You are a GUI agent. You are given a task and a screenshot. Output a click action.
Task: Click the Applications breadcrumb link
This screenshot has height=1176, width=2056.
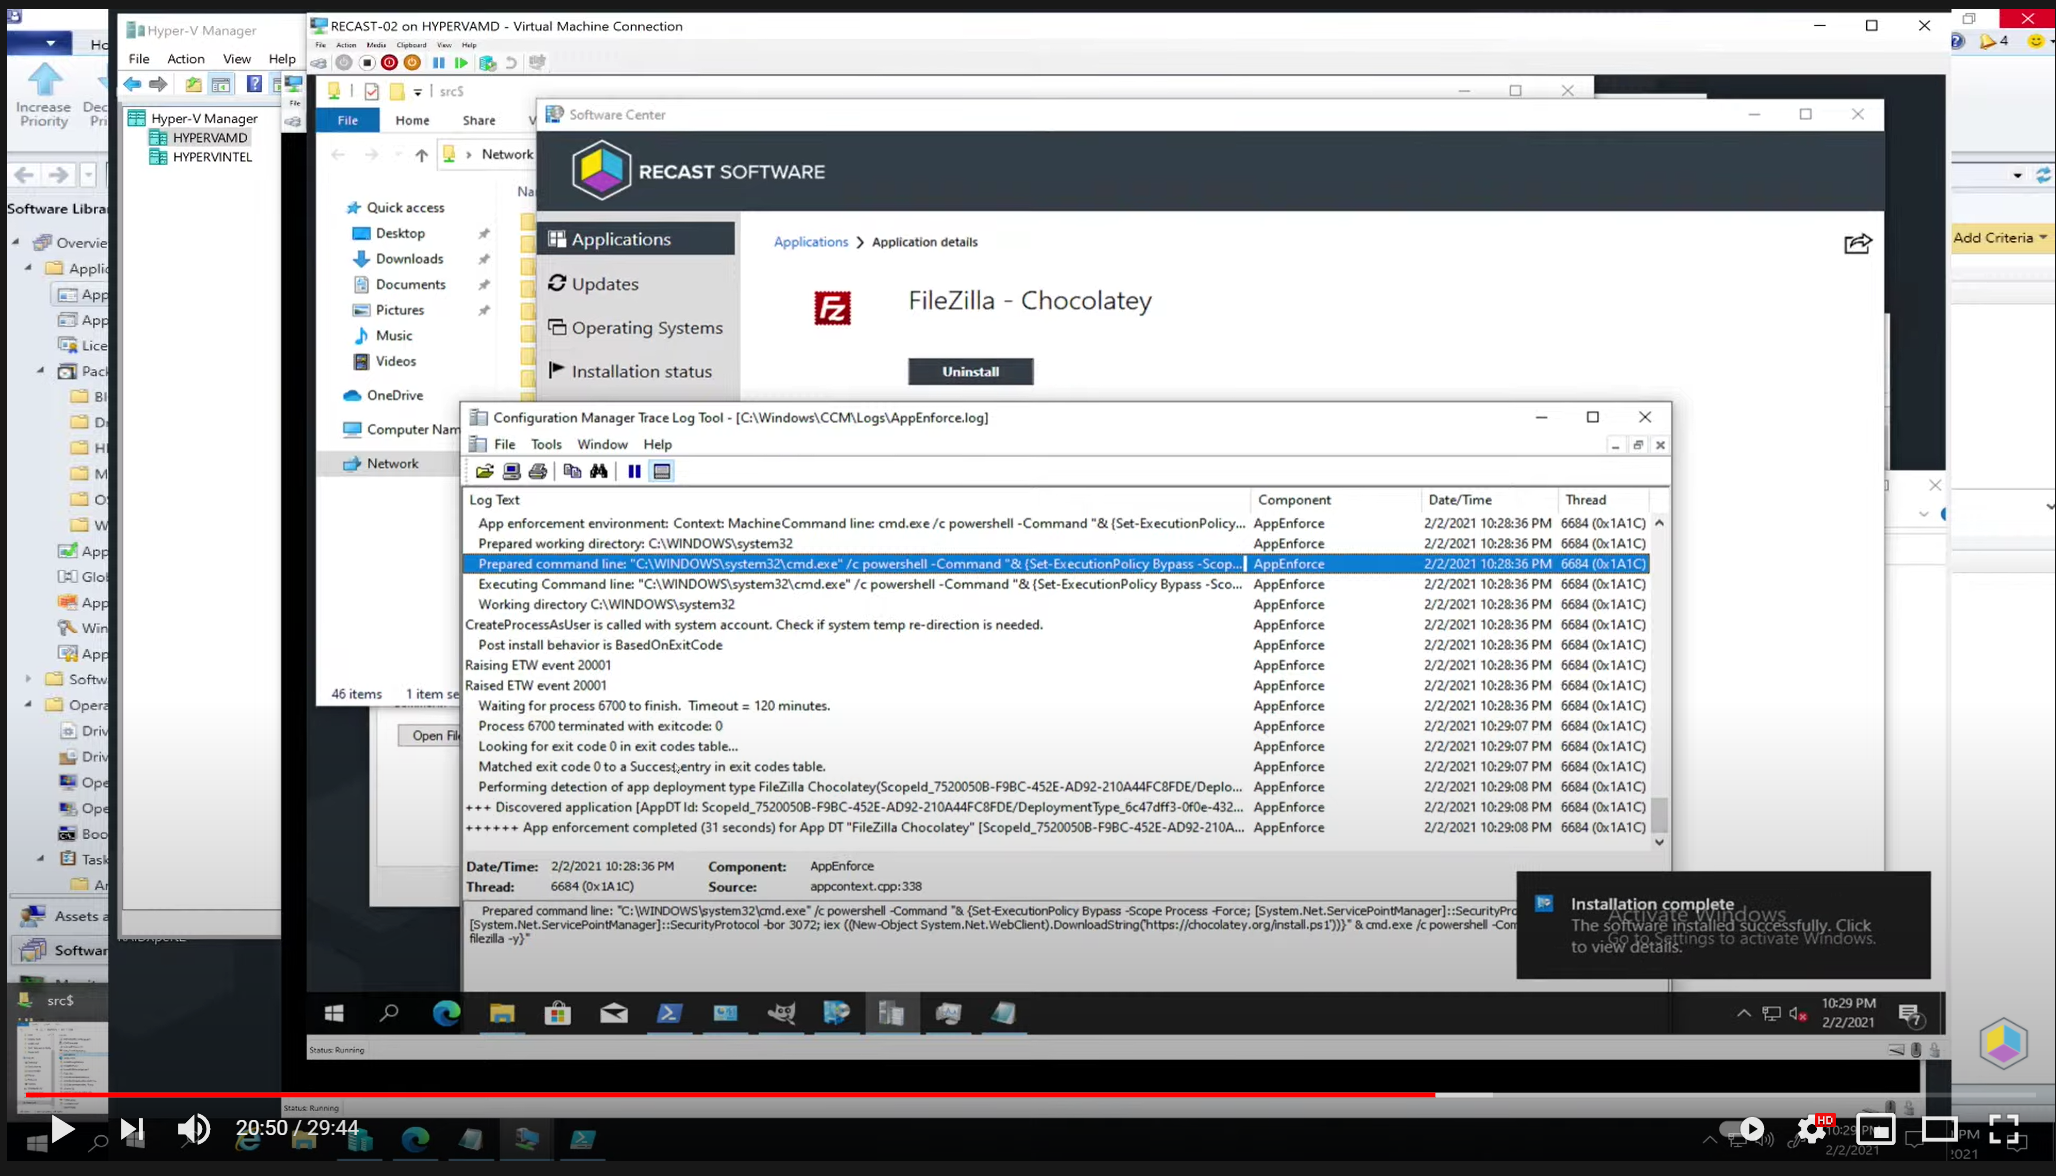point(810,242)
